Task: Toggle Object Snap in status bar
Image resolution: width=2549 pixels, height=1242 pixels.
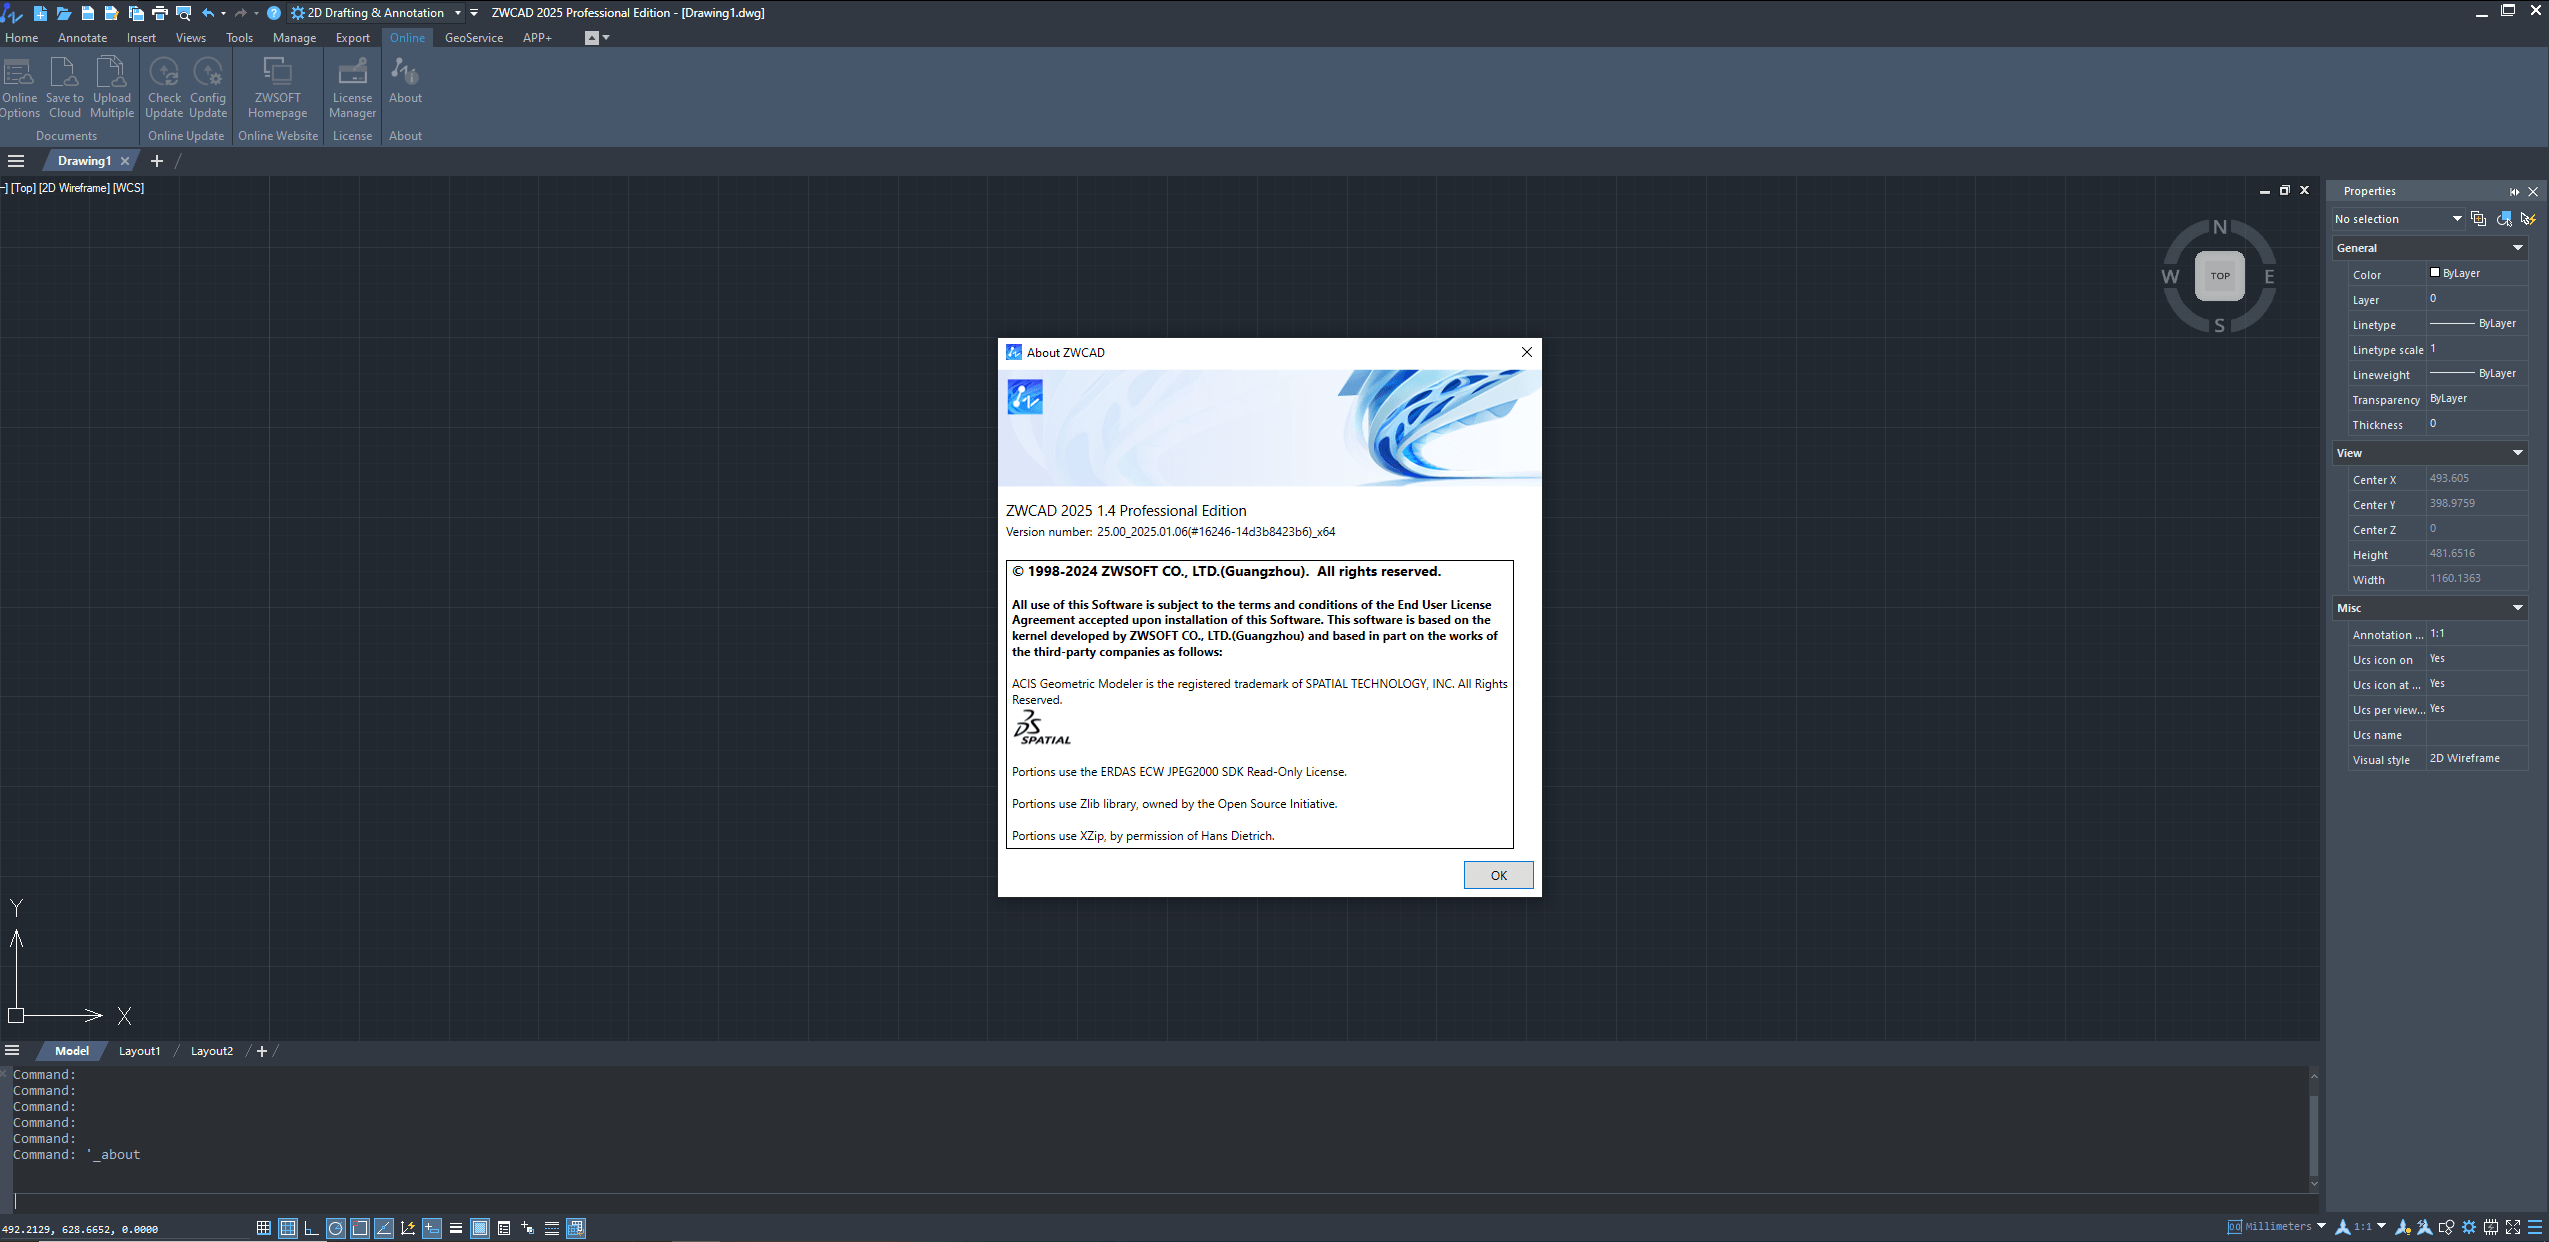Action: coord(360,1228)
